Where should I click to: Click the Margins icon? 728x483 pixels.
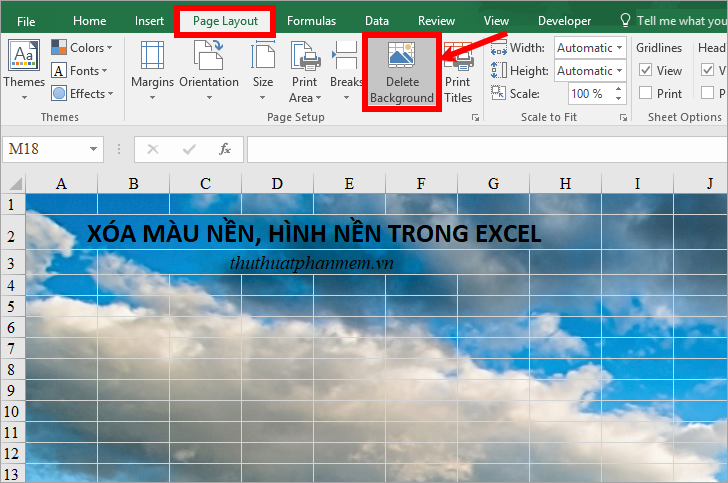[152, 55]
